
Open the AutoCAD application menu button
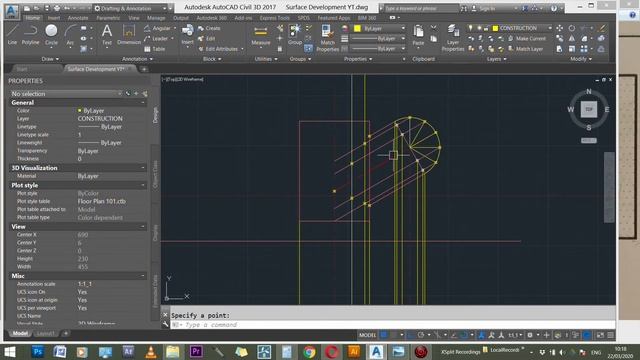tap(11, 11)
